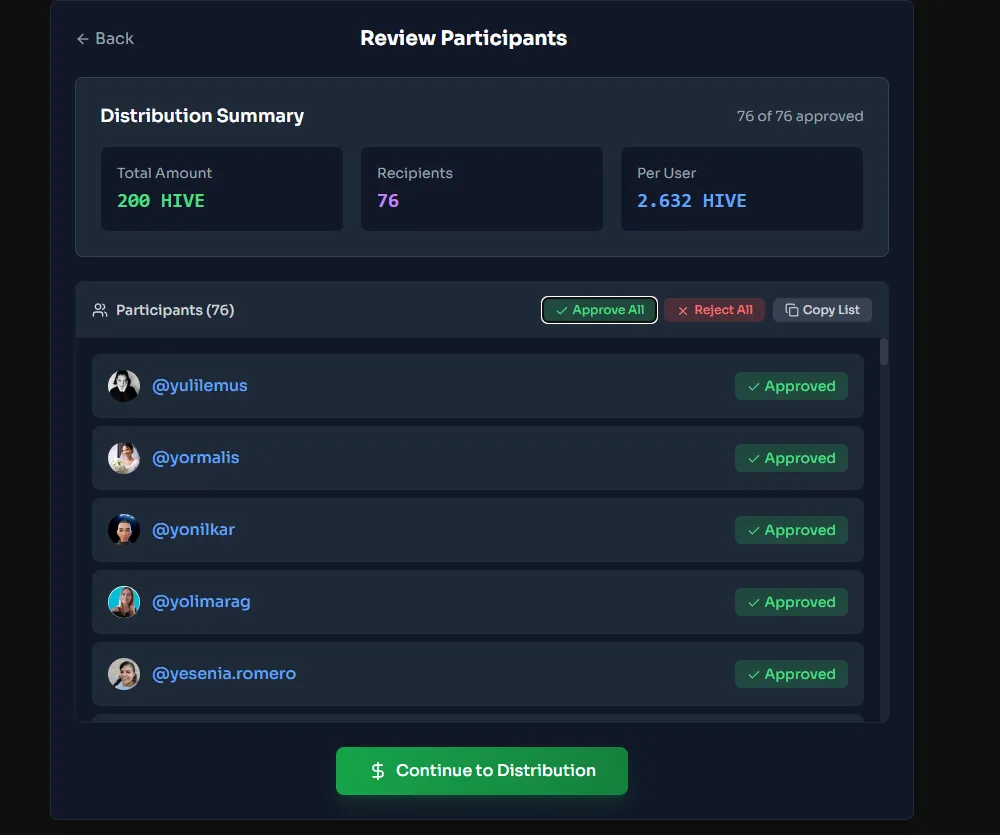Go back using the Back link

tap(105, 39)
